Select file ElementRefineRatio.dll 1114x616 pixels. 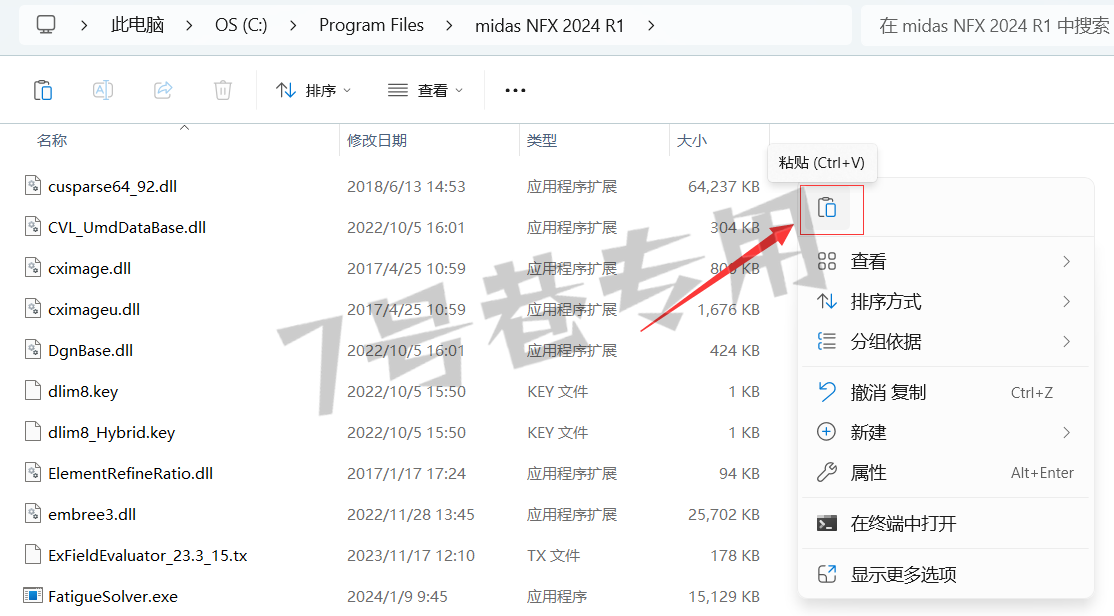pos(131,474)
